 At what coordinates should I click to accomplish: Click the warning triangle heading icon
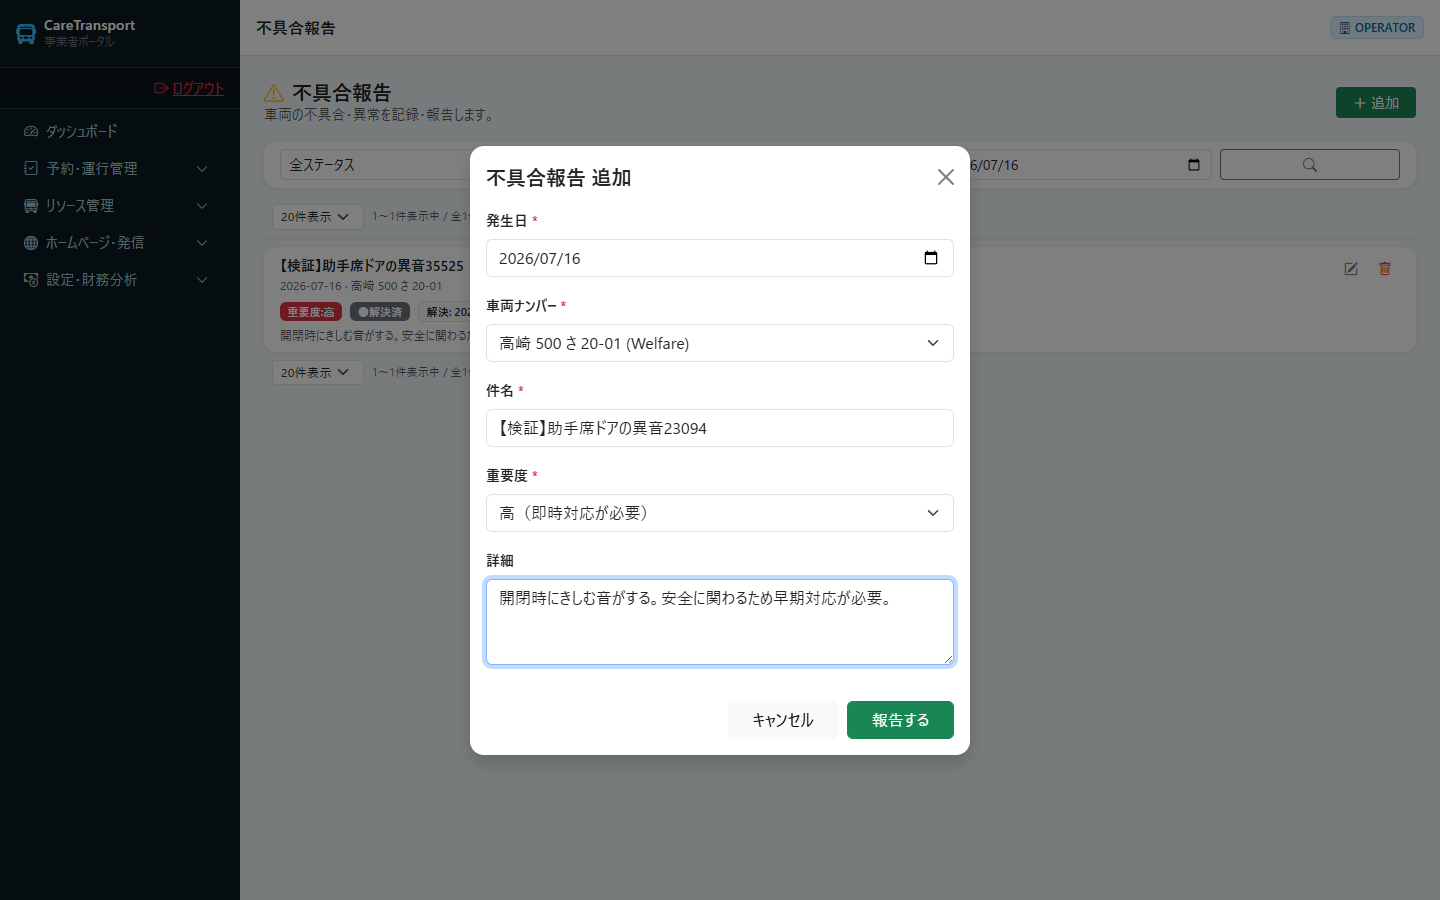(x=274, y=93)
